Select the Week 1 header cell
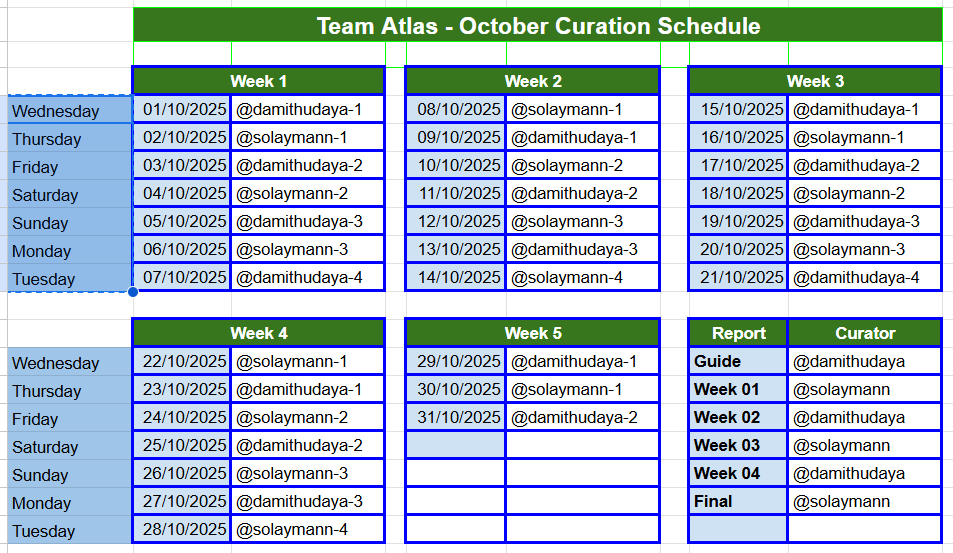The height and width of the screenshot is (553, 953). pyautogui.click(x=258, y=81)
